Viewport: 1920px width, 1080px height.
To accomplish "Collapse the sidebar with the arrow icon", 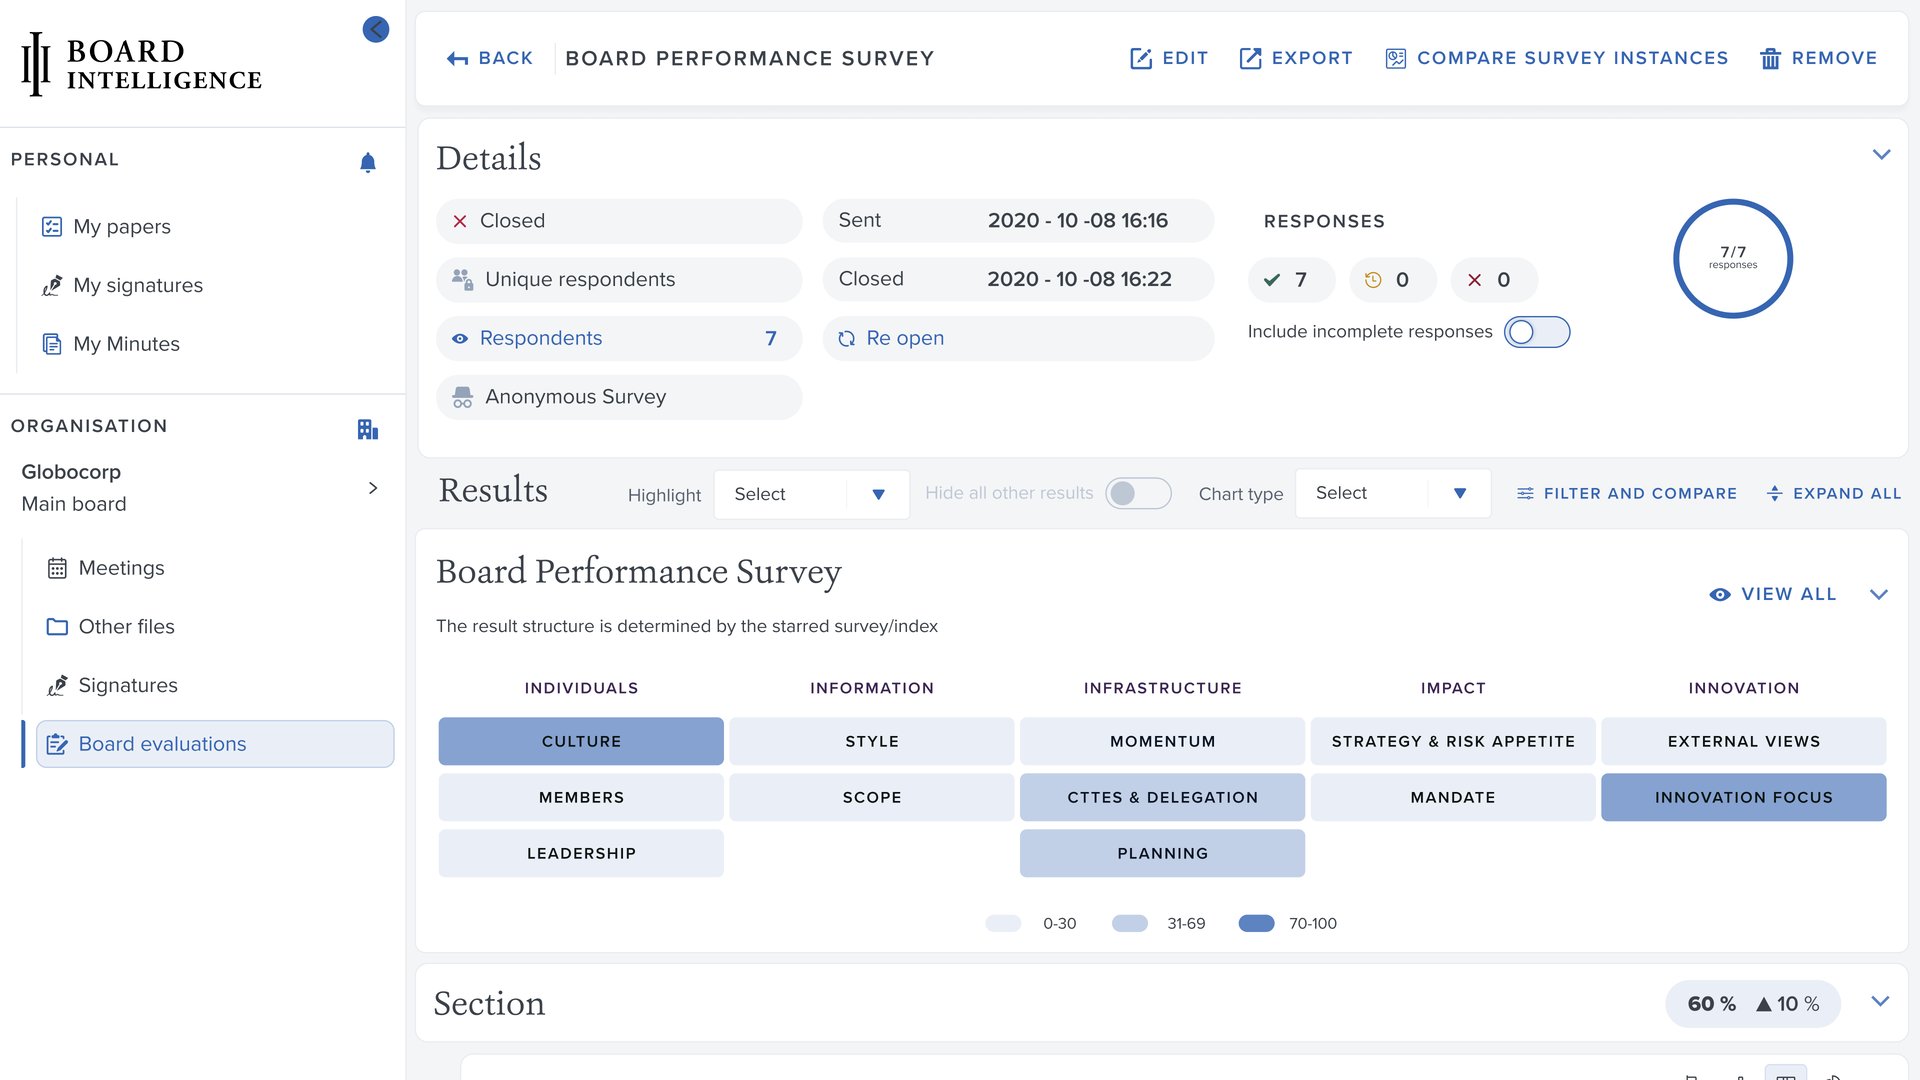I will (x=376, y=29).
